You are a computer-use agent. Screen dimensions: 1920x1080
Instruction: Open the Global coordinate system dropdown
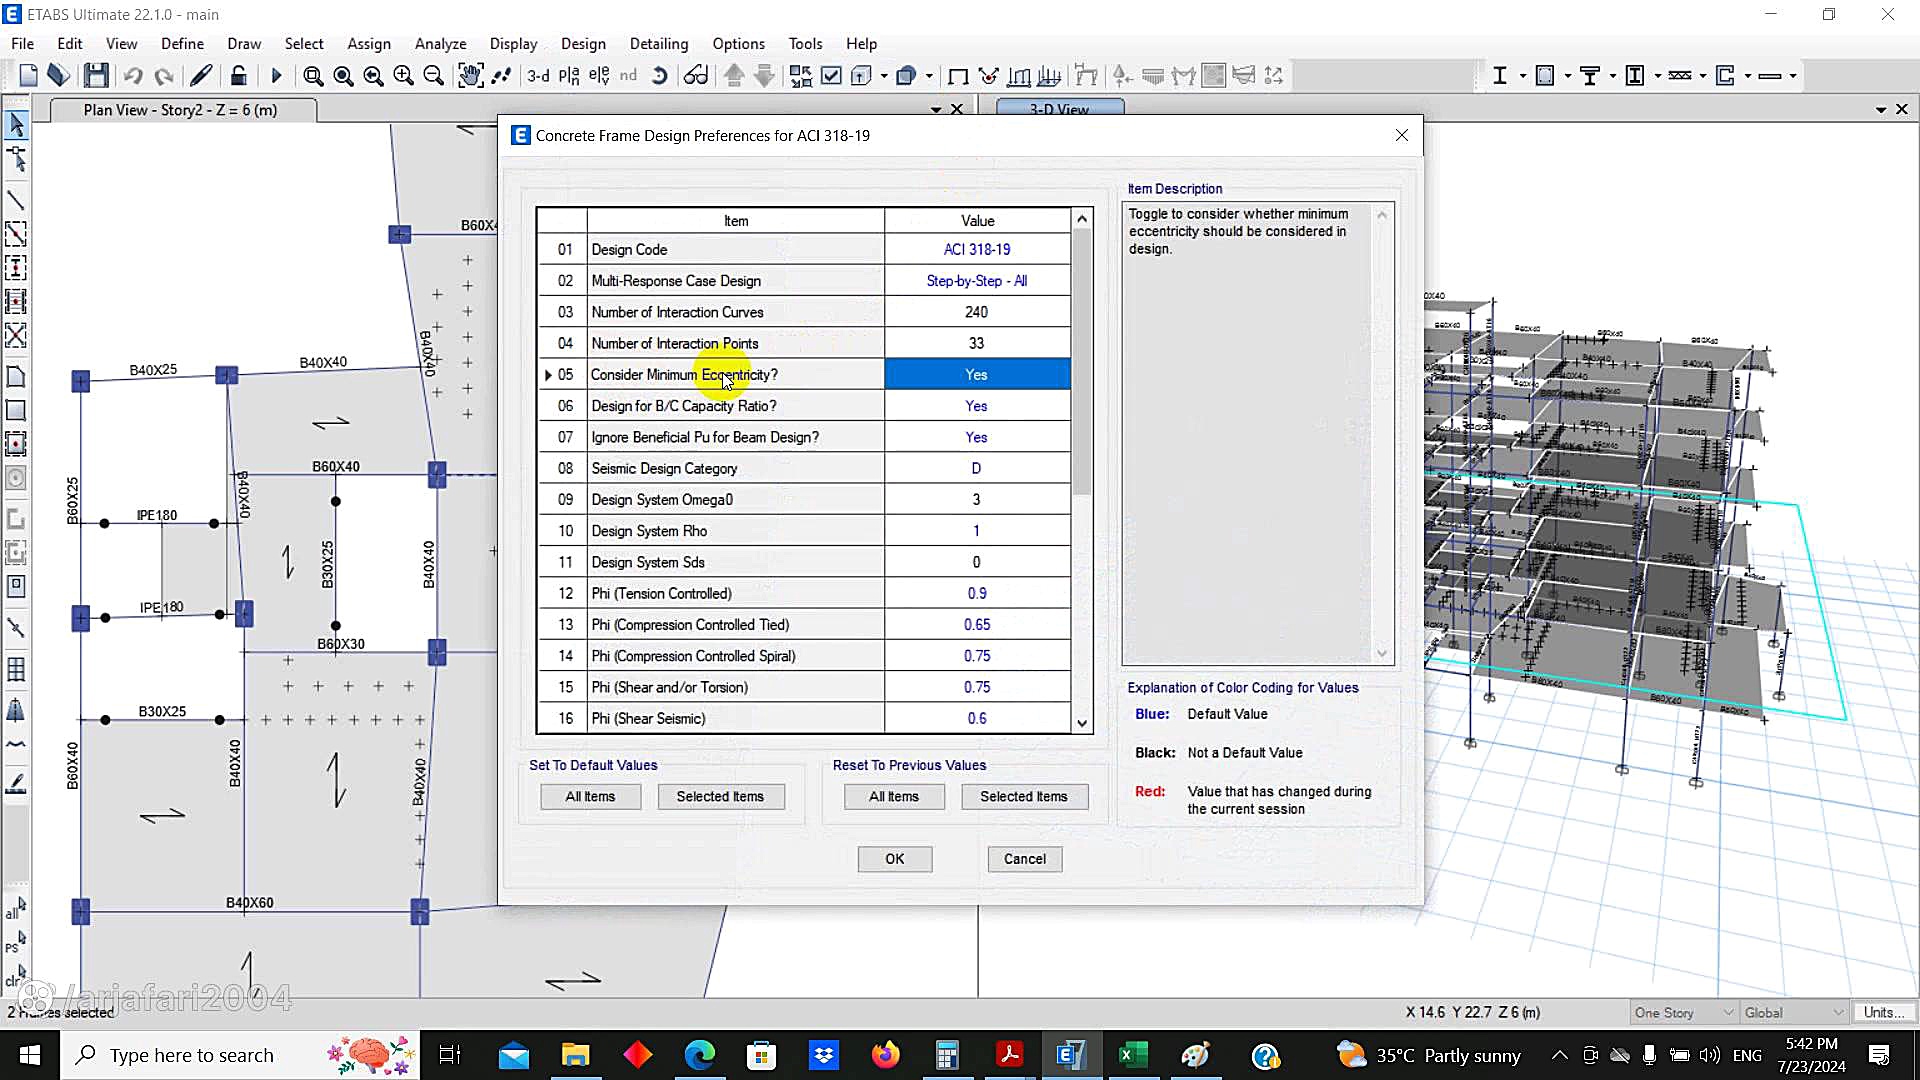point(1793,1013)
